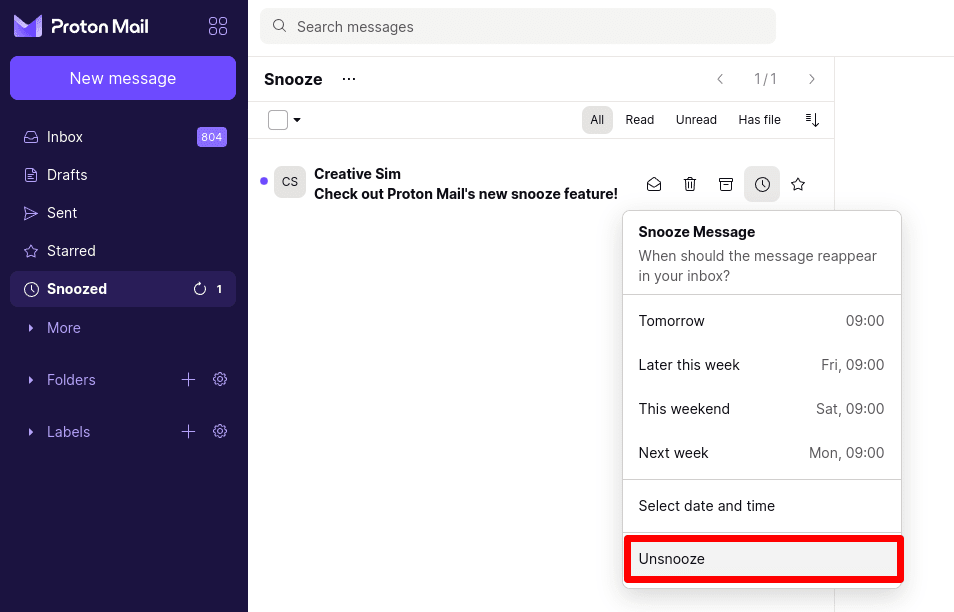The height and width of the screenshot is (612, 954).
Task: Click Unsnooze in the snooze menu
Action: [764, 558]
